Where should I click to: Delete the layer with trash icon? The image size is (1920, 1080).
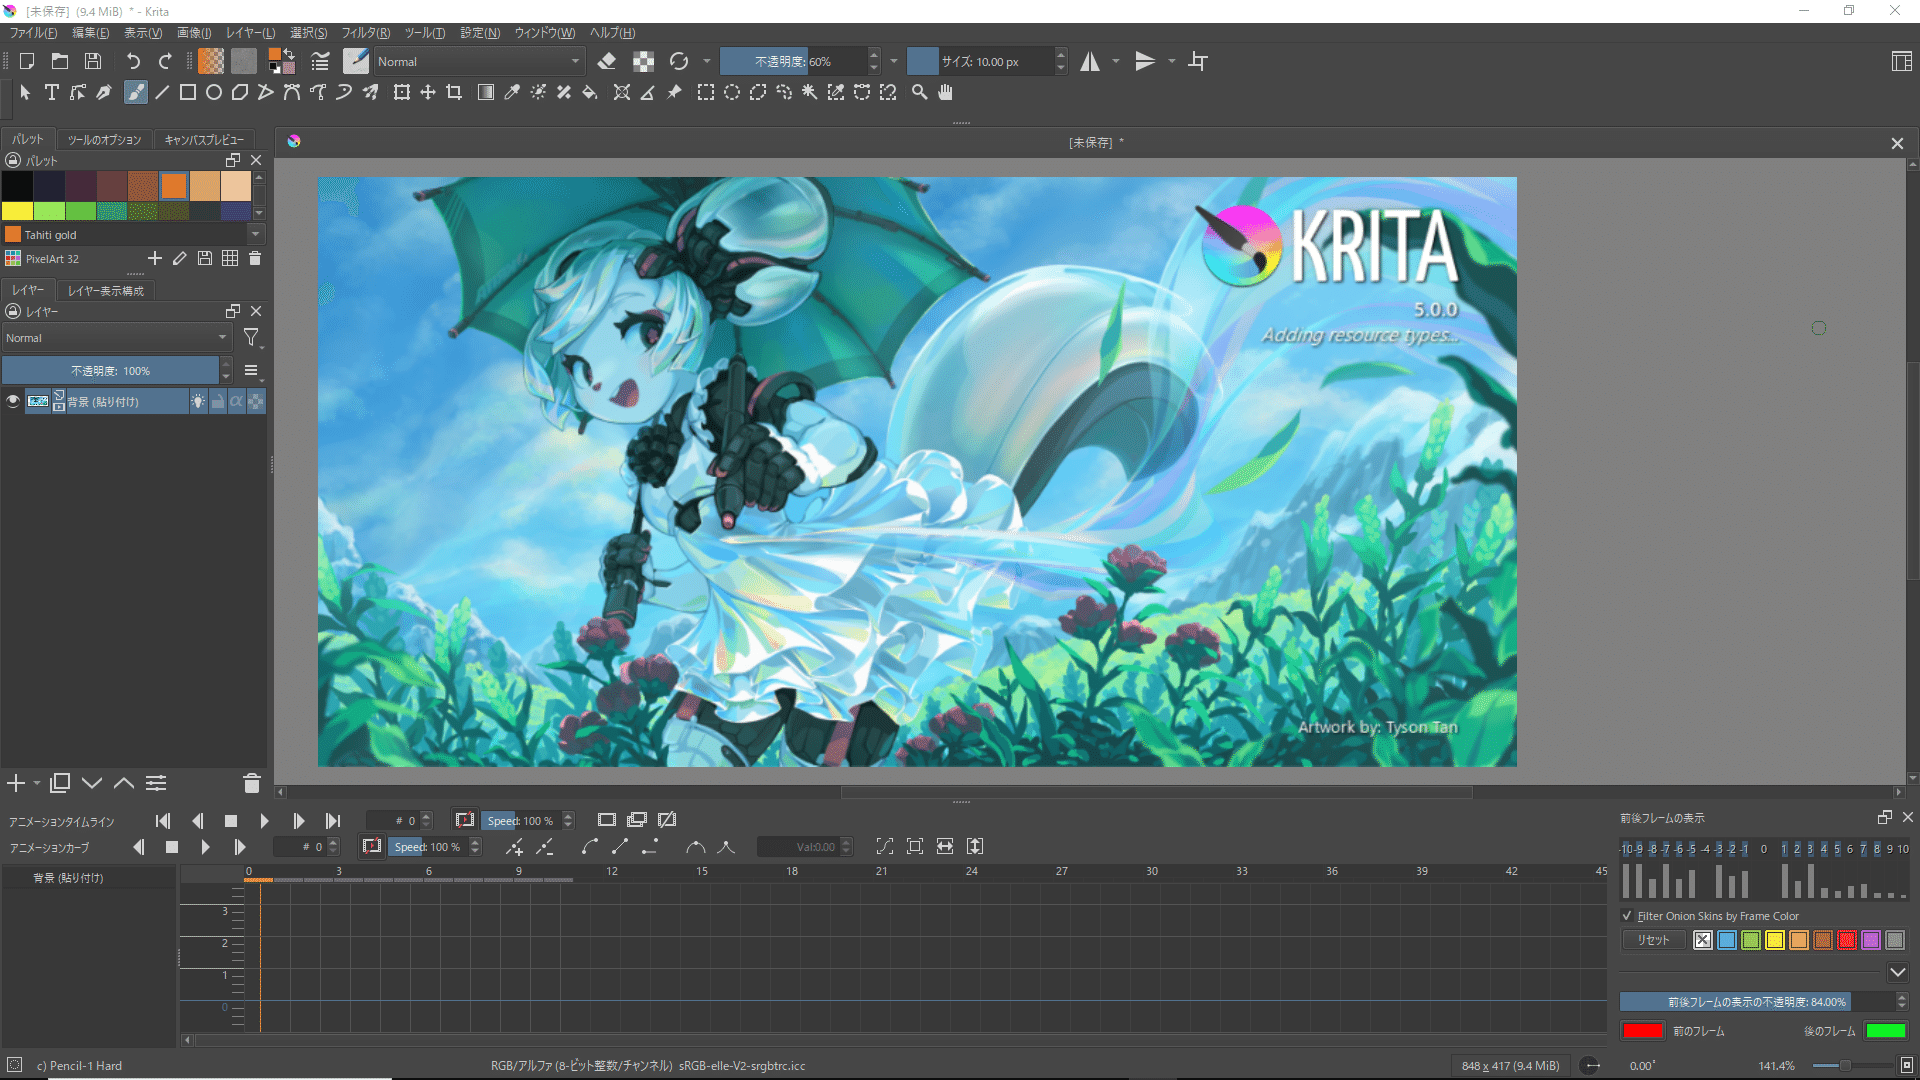click(x=252, y=783)
